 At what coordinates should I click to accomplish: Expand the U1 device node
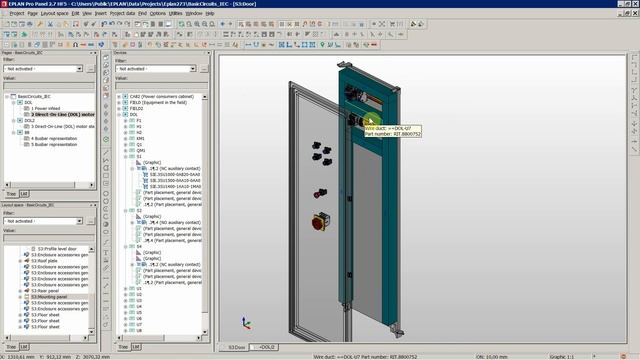(126, 289)
